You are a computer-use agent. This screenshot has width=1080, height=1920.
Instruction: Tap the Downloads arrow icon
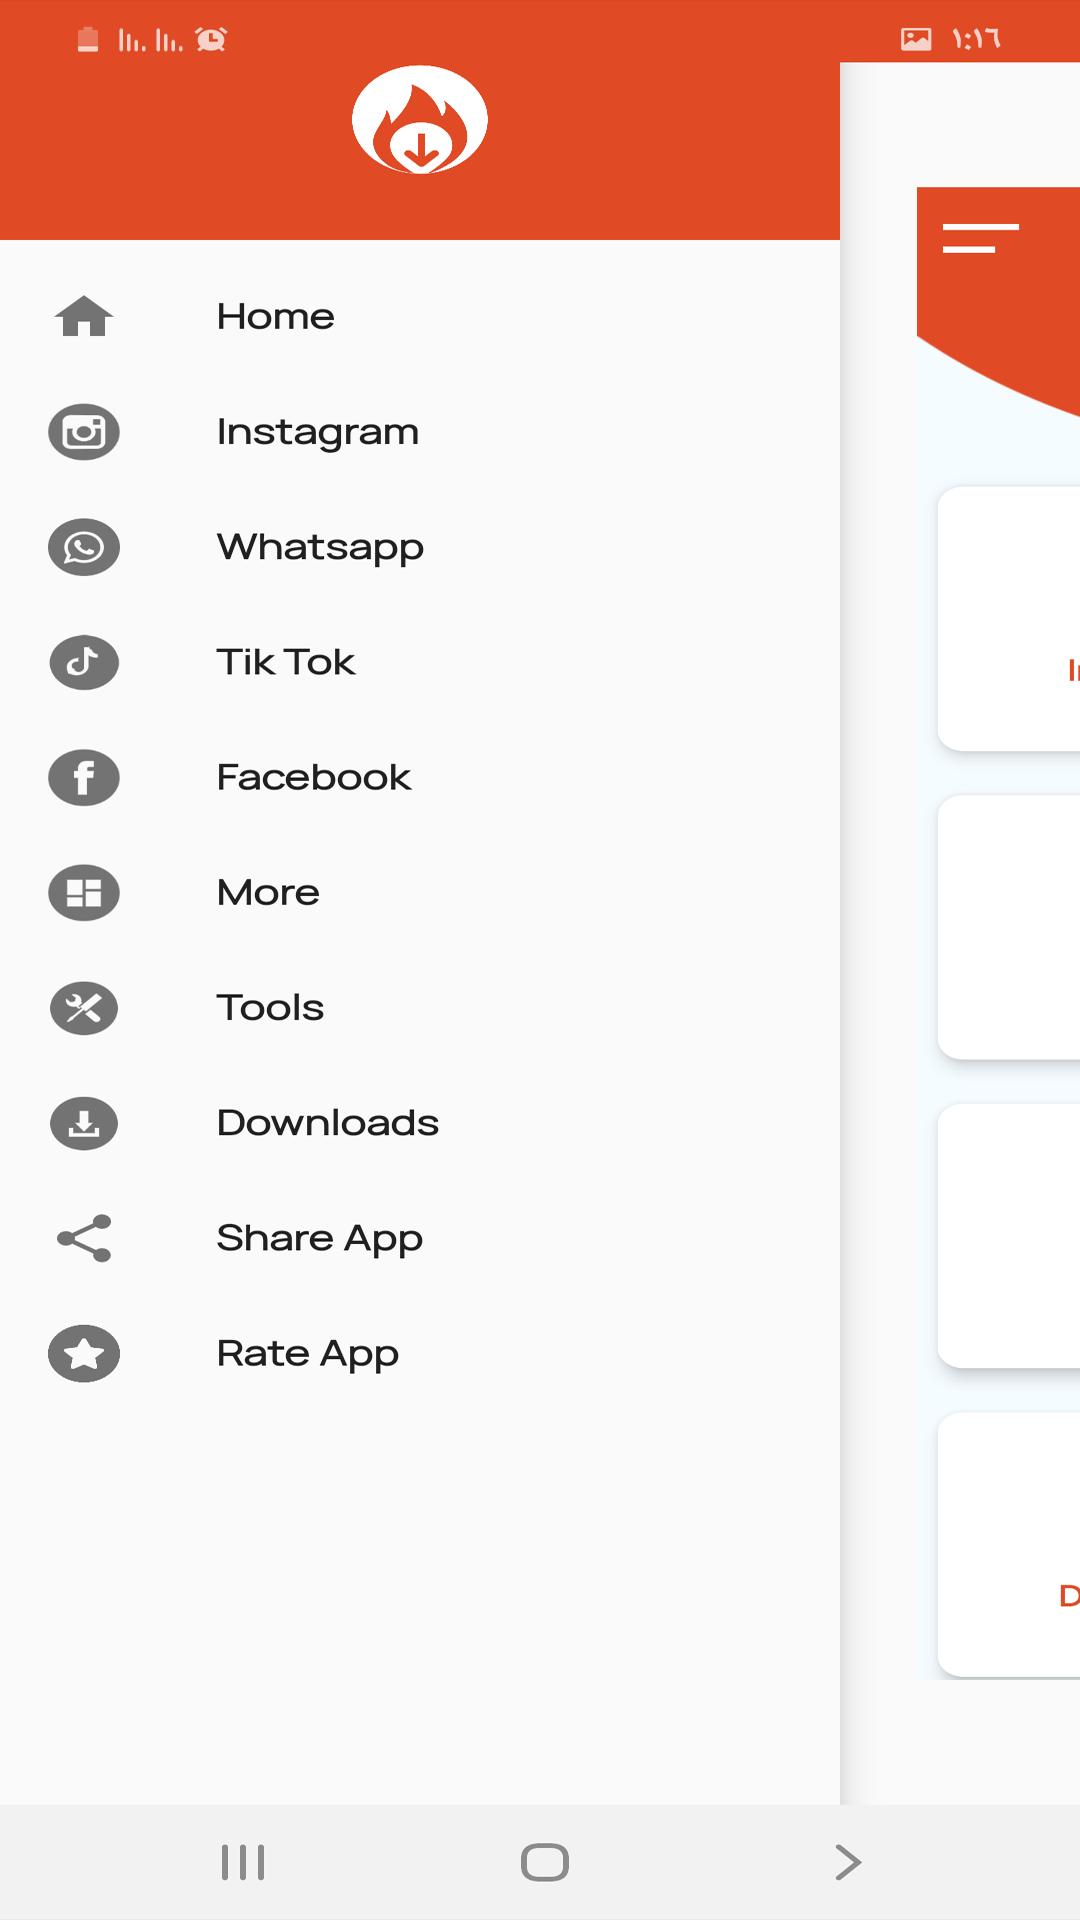click(84, 1123)
